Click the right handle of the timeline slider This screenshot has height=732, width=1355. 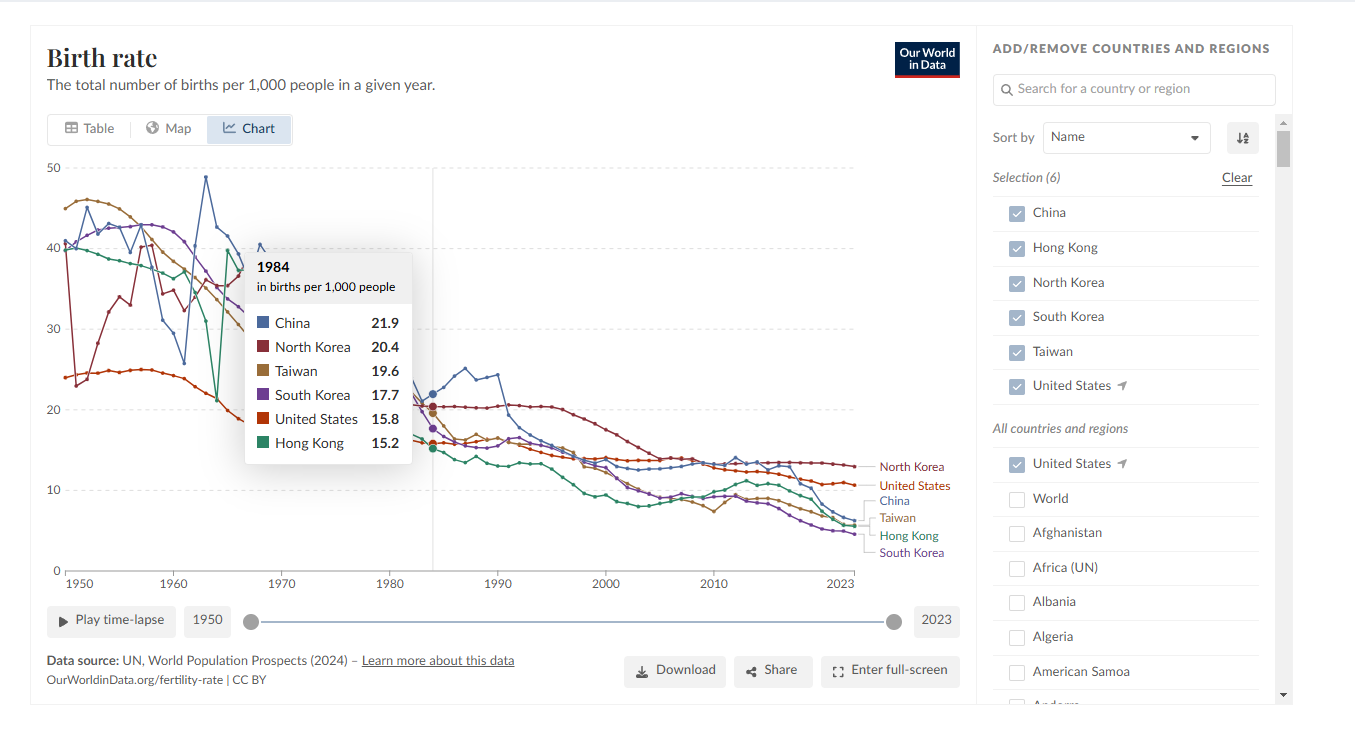894,622
